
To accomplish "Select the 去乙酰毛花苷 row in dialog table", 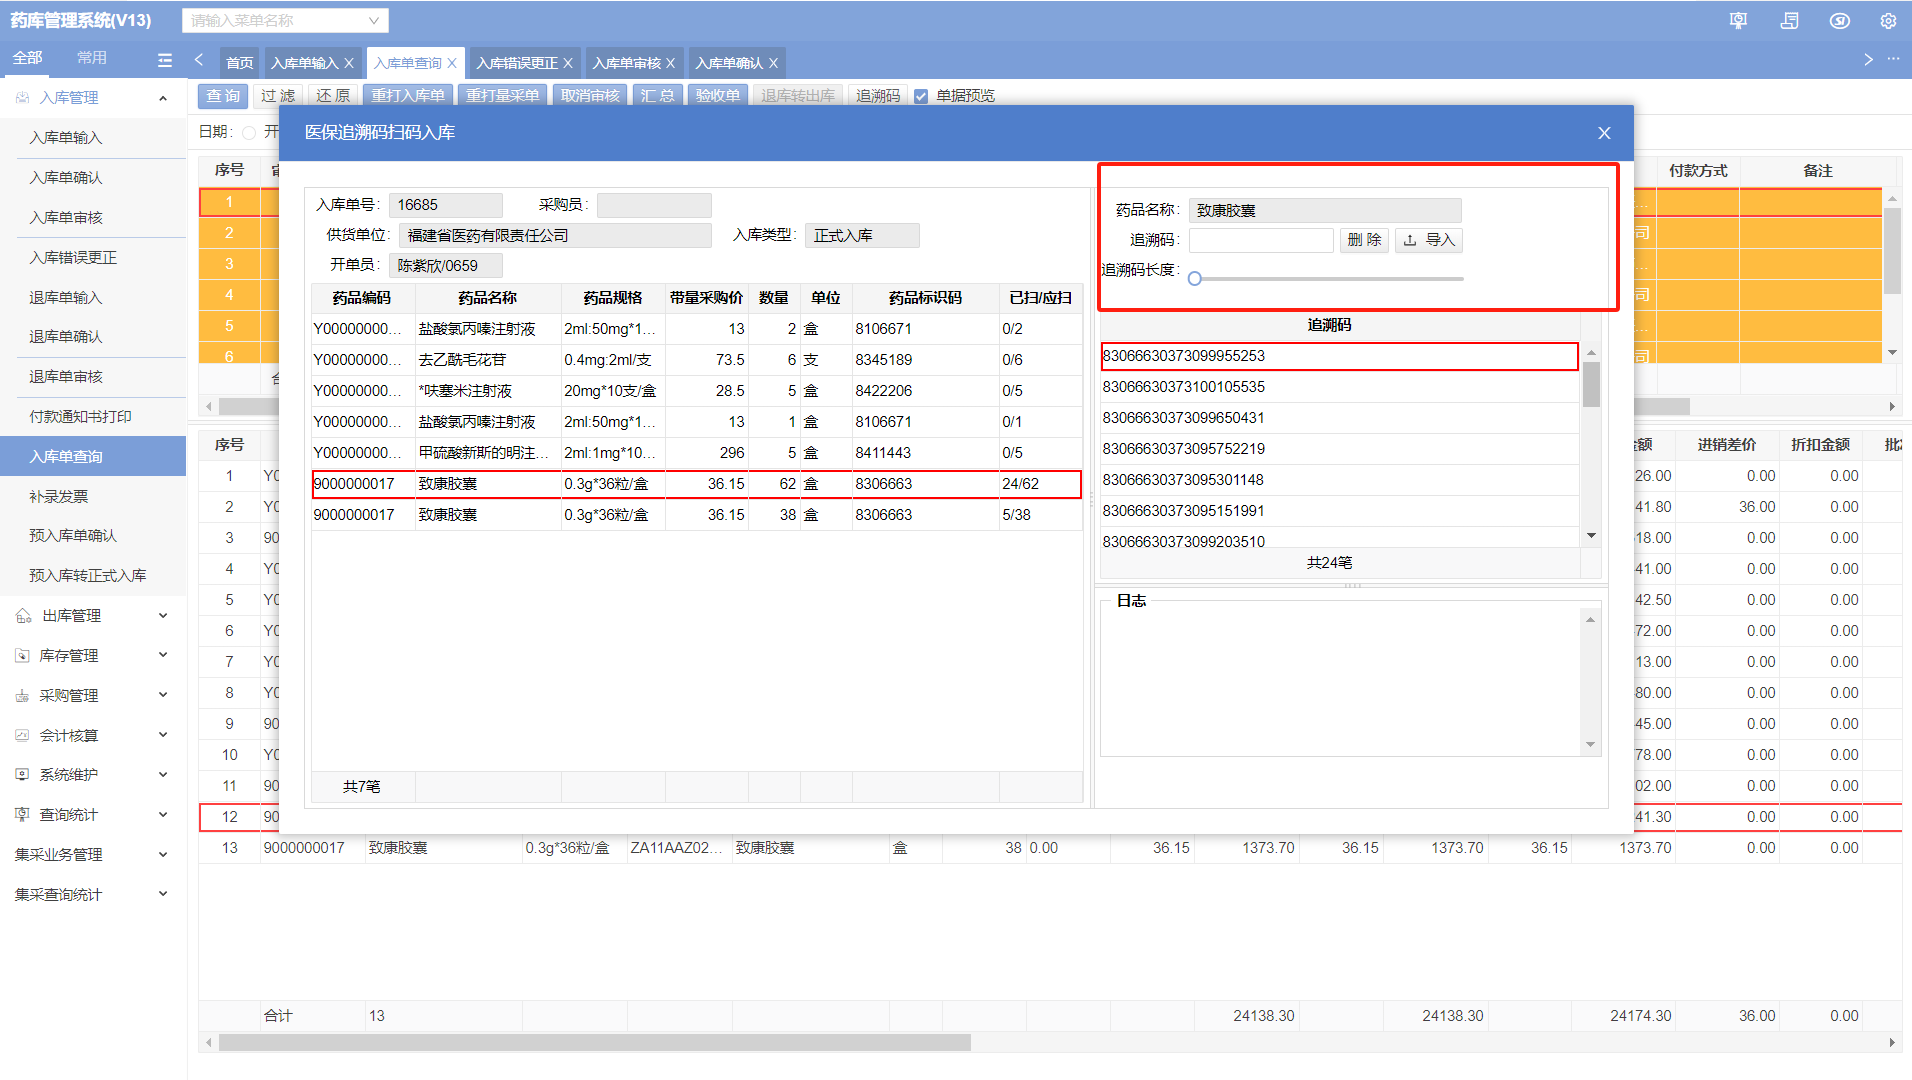I will 697,360.
